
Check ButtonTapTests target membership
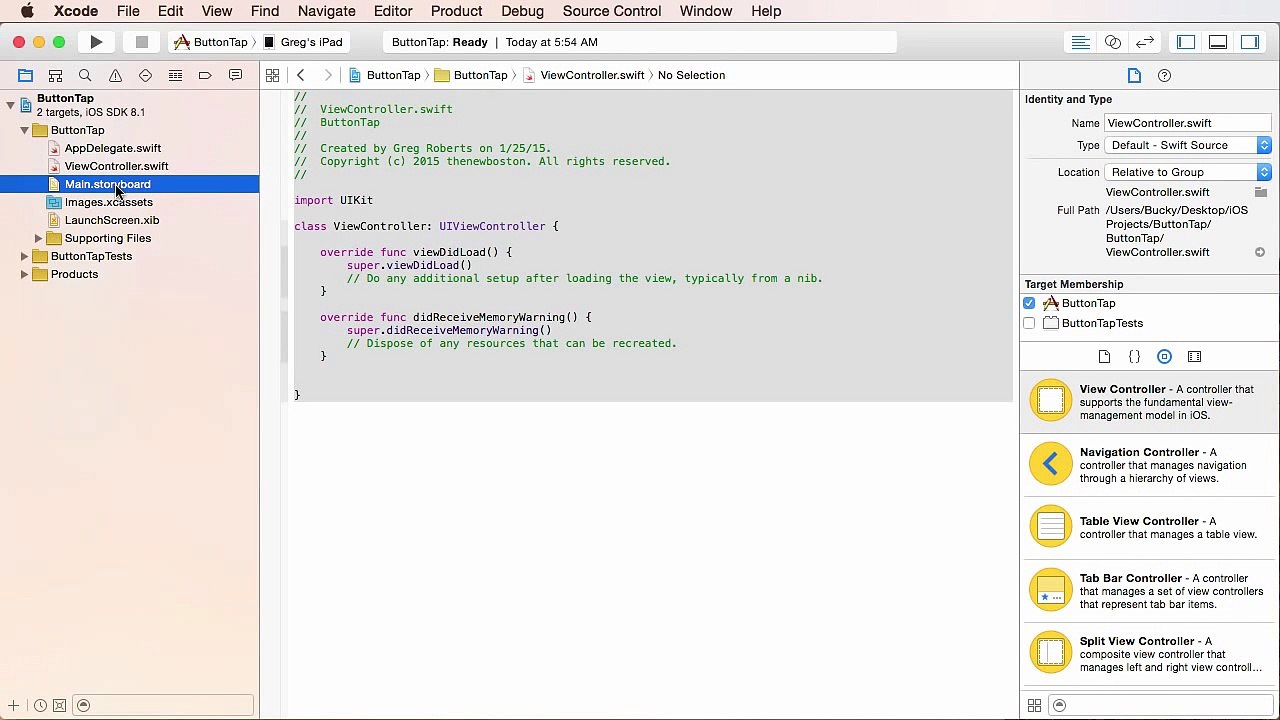pyautogui.click(x=1029, y=323)
